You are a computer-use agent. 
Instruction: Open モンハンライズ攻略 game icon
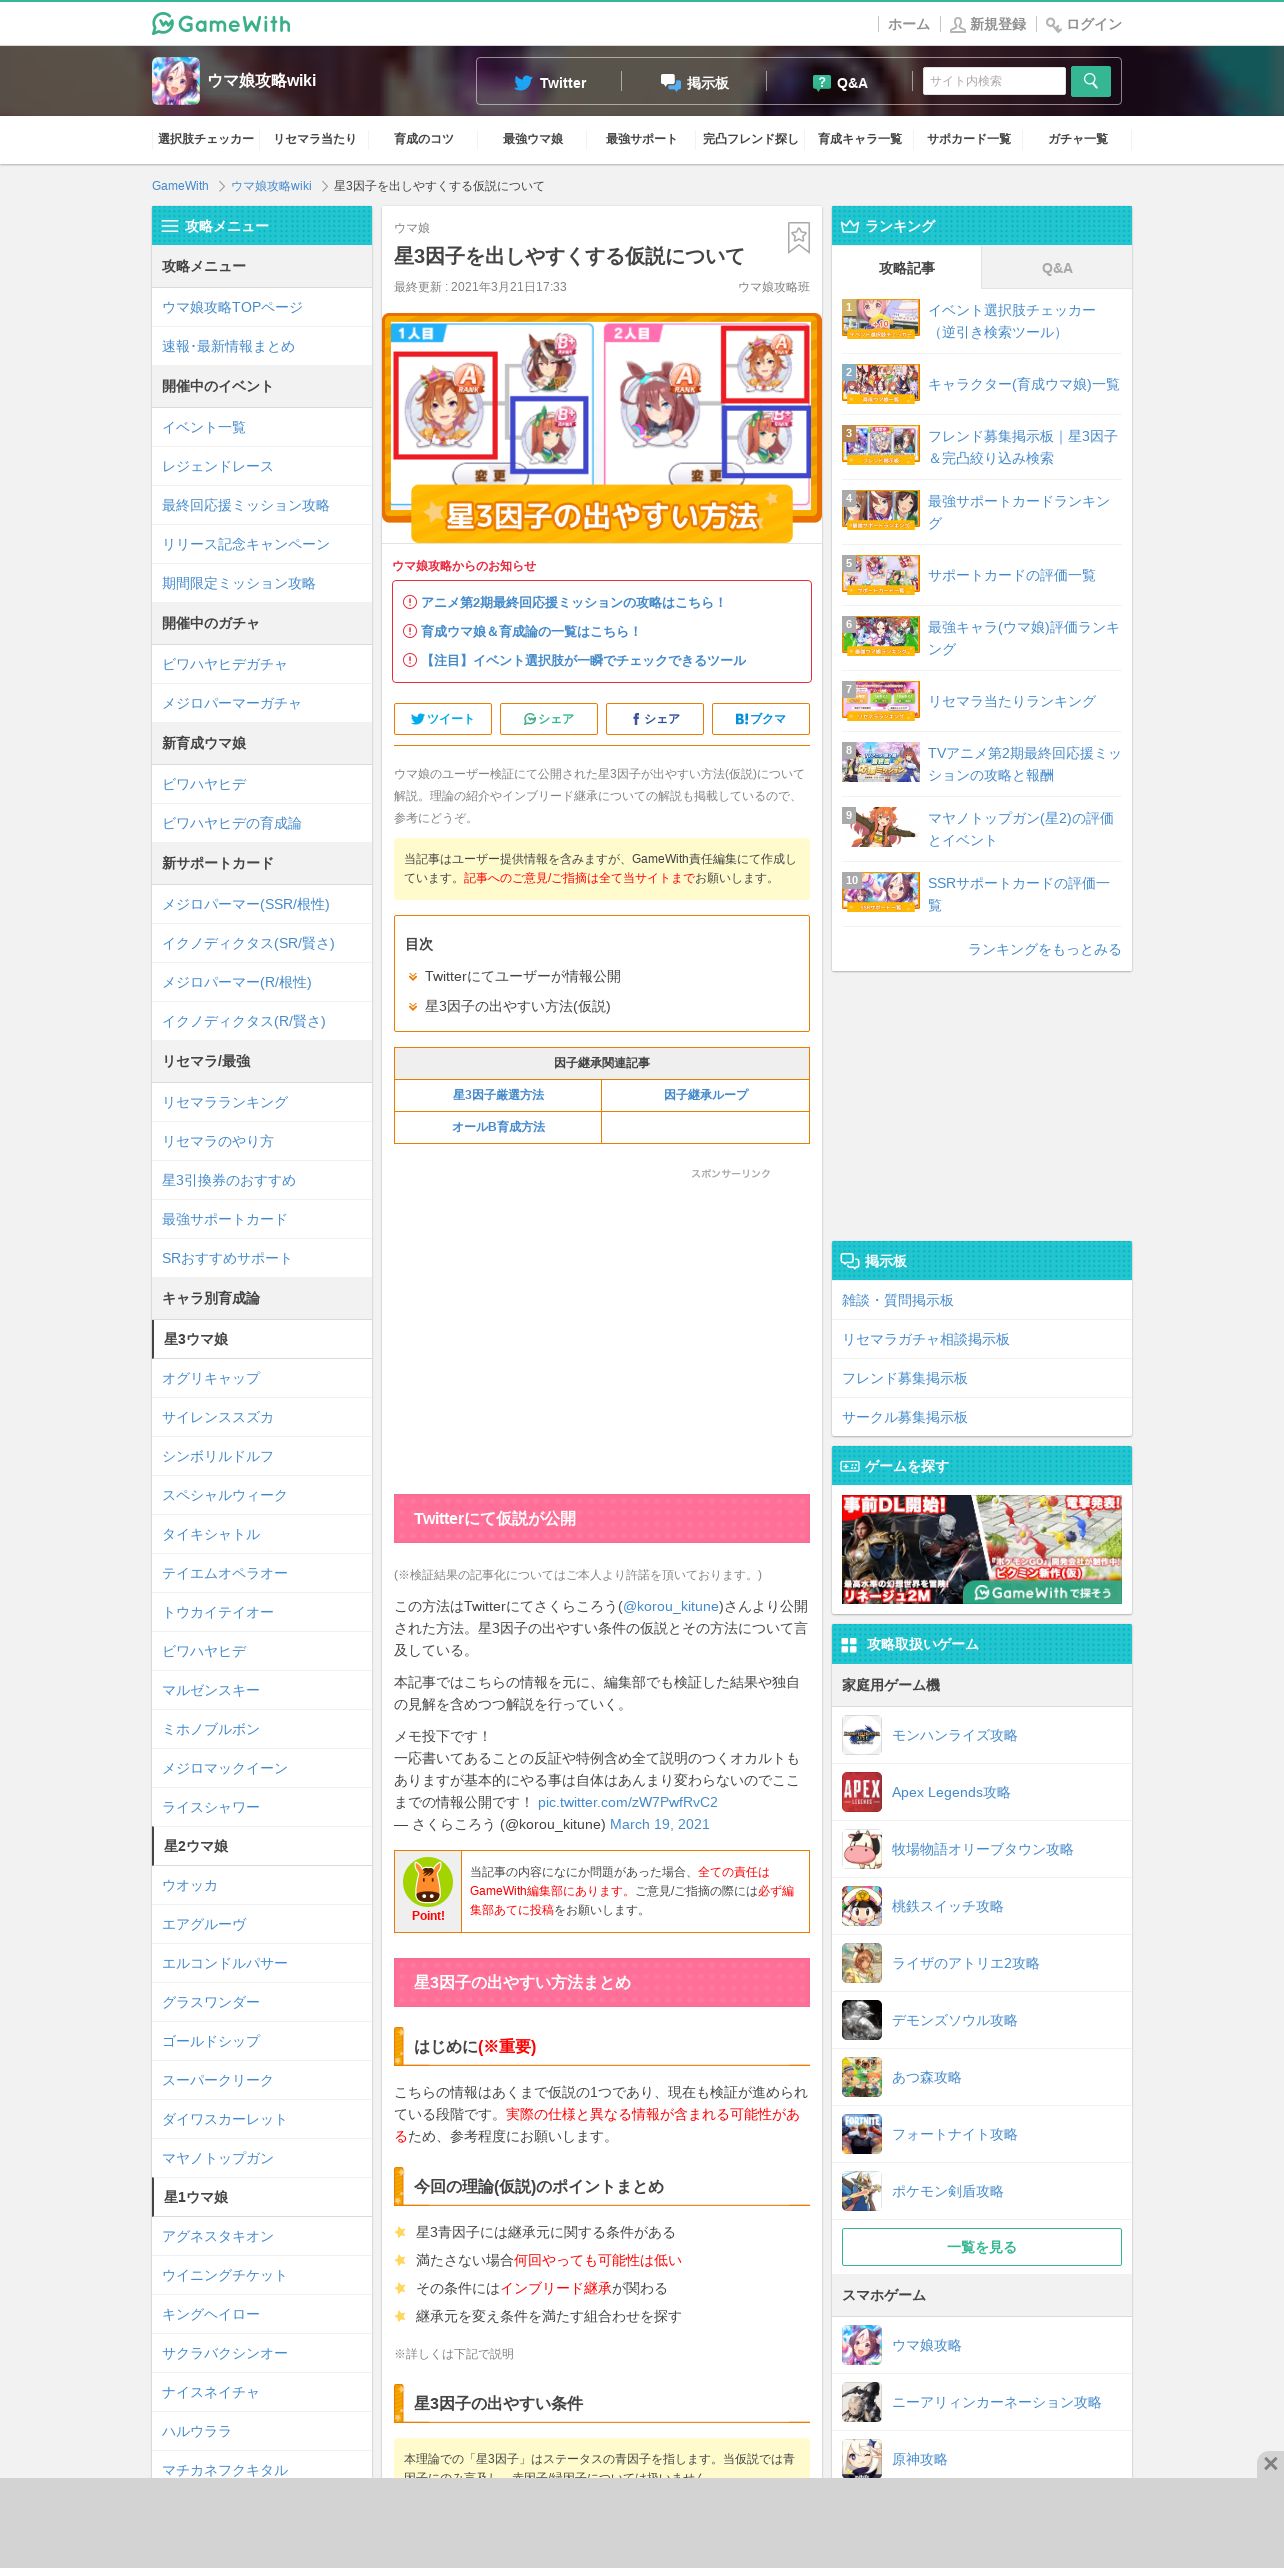(x=861, y=1736)
